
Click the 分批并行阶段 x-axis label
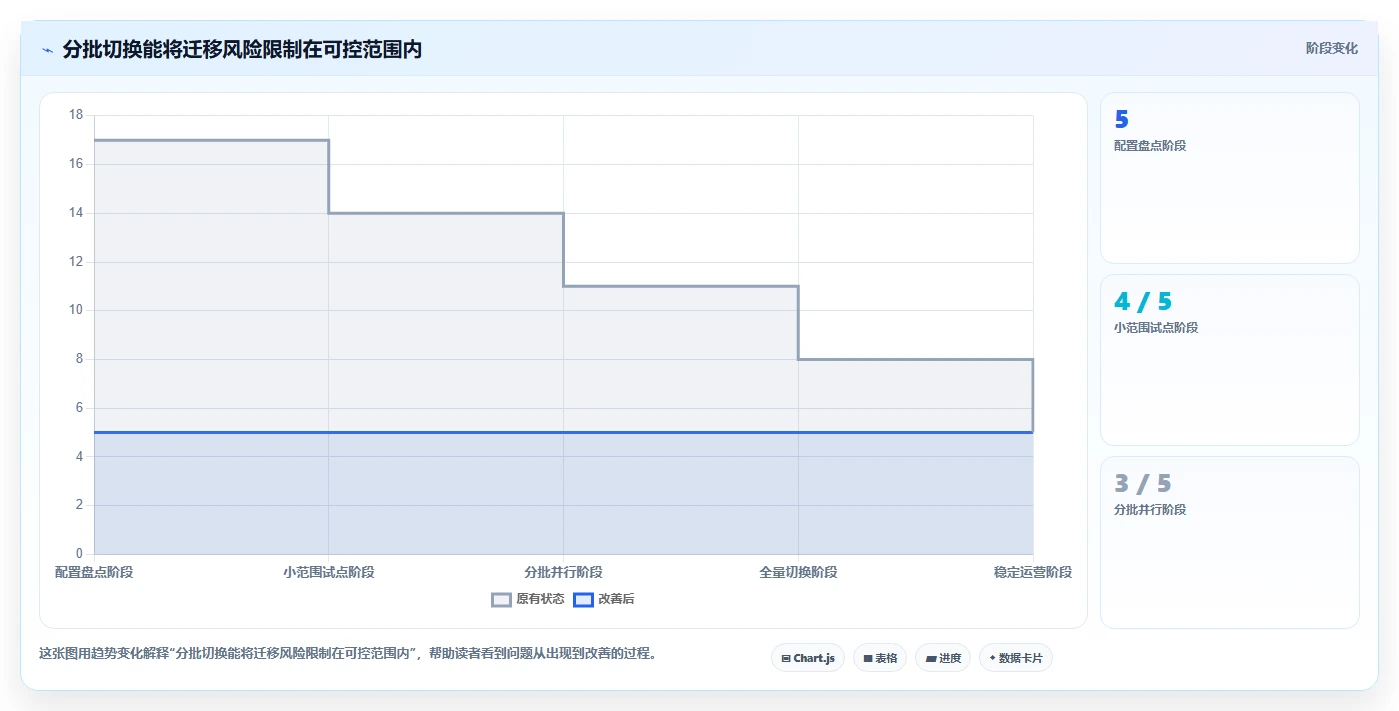coord(563,572)
